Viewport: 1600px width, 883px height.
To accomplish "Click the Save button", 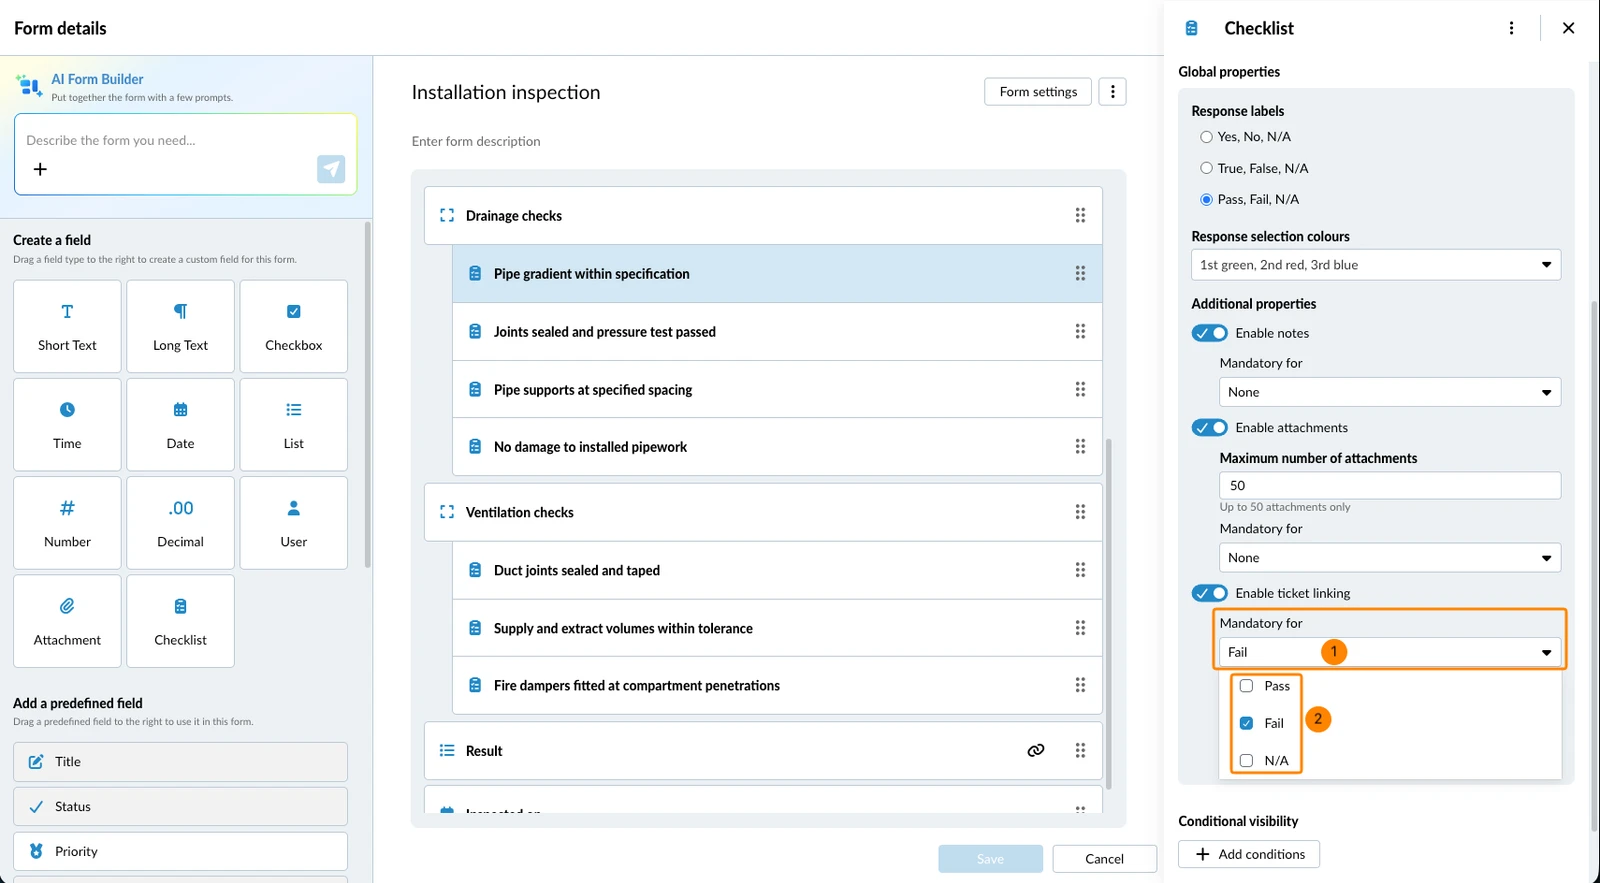I will click(990, 859).
